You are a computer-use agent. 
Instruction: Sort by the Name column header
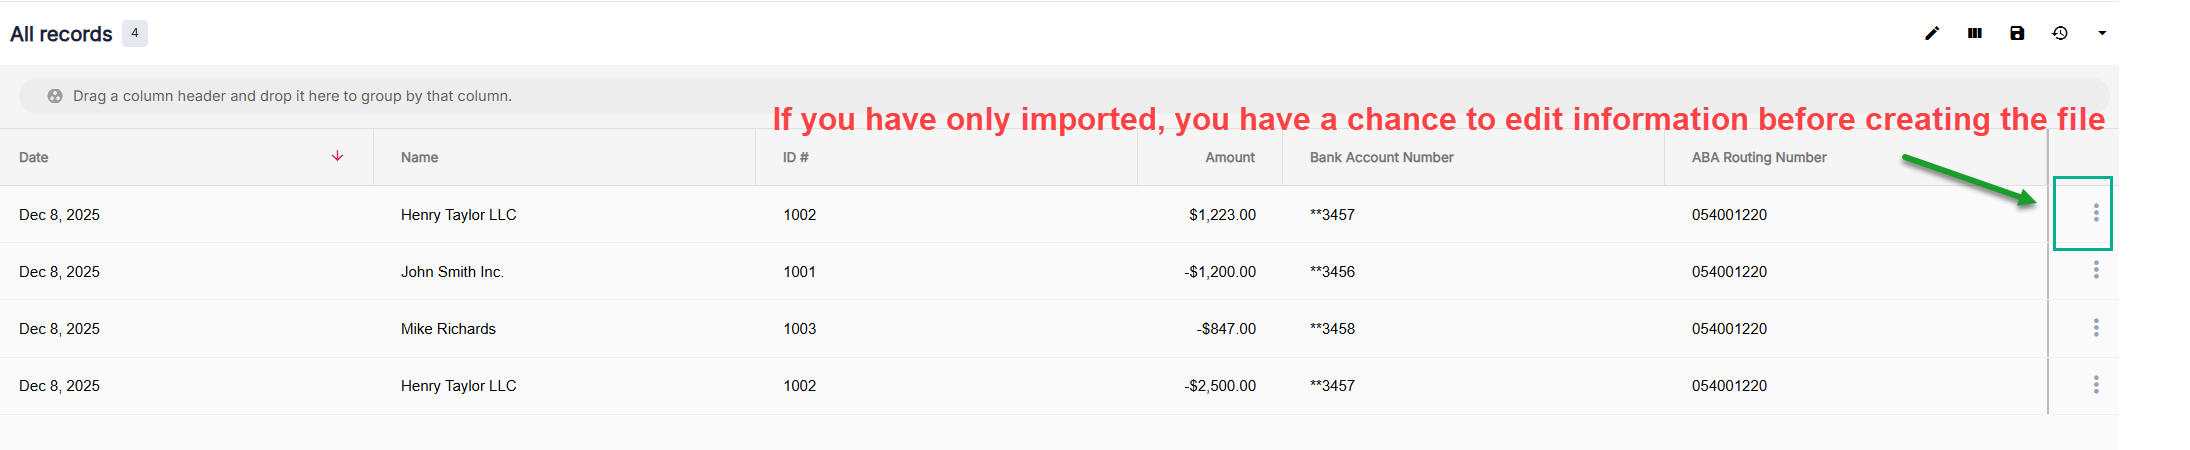tap(420, 157)
